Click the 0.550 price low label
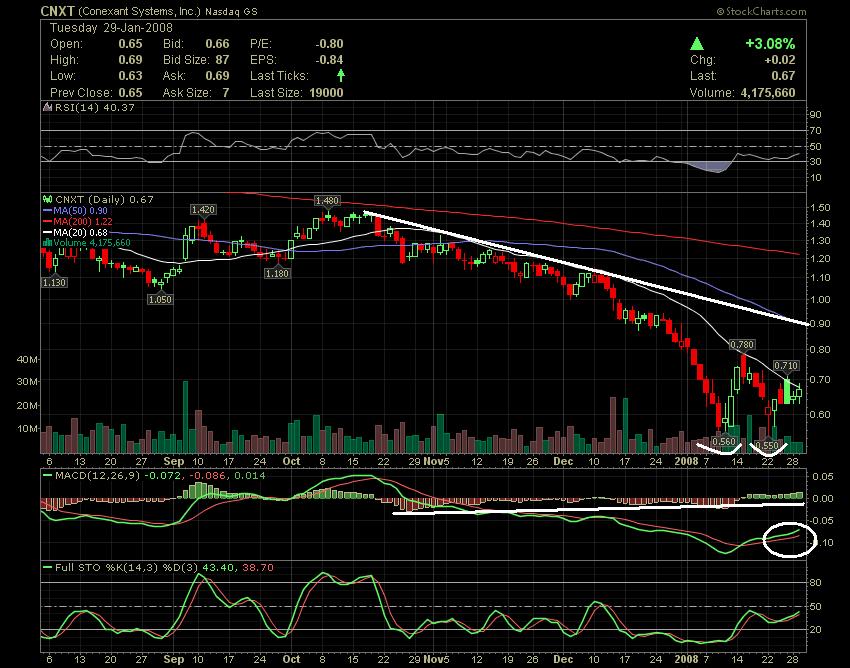 767,446
